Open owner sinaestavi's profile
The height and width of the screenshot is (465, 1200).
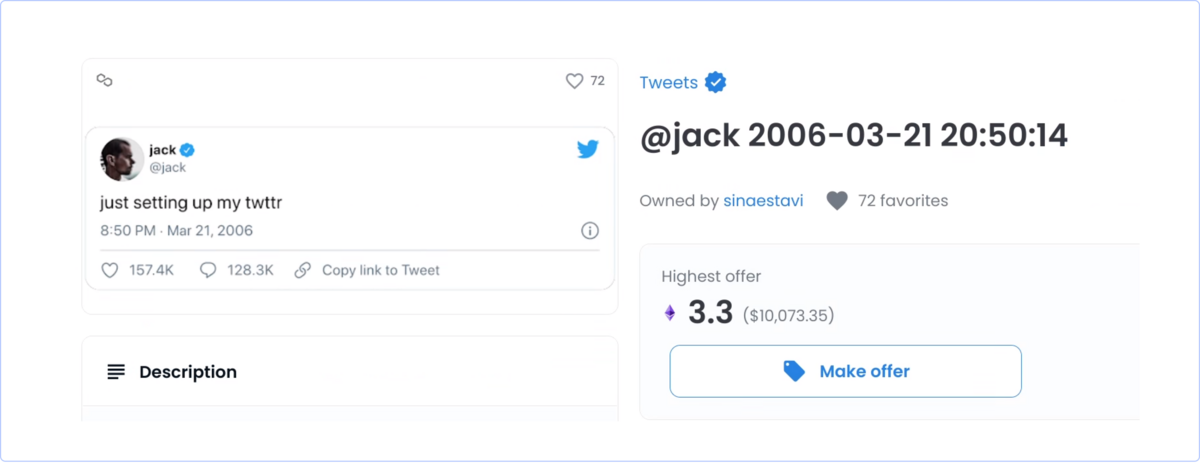click(x=767, y=201)
